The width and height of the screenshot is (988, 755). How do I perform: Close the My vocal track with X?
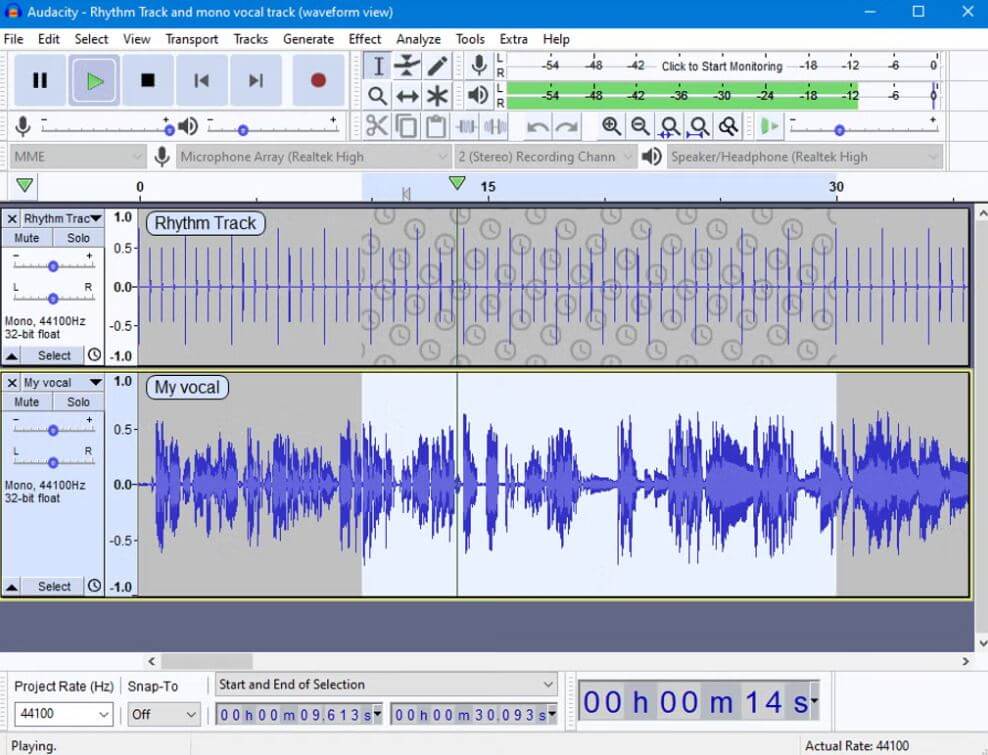[11, 383]
